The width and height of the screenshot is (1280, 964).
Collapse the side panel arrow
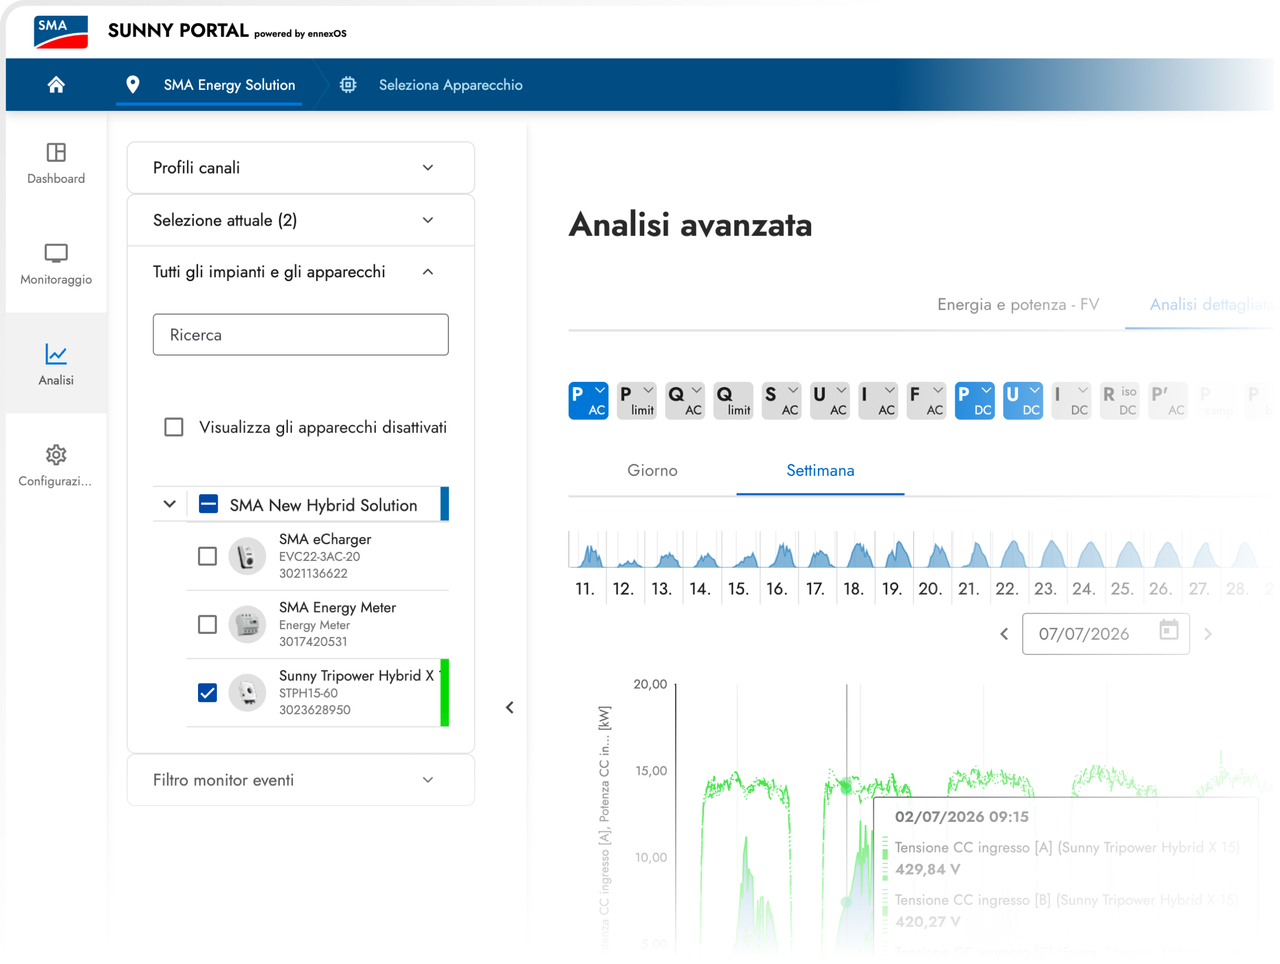510,708
